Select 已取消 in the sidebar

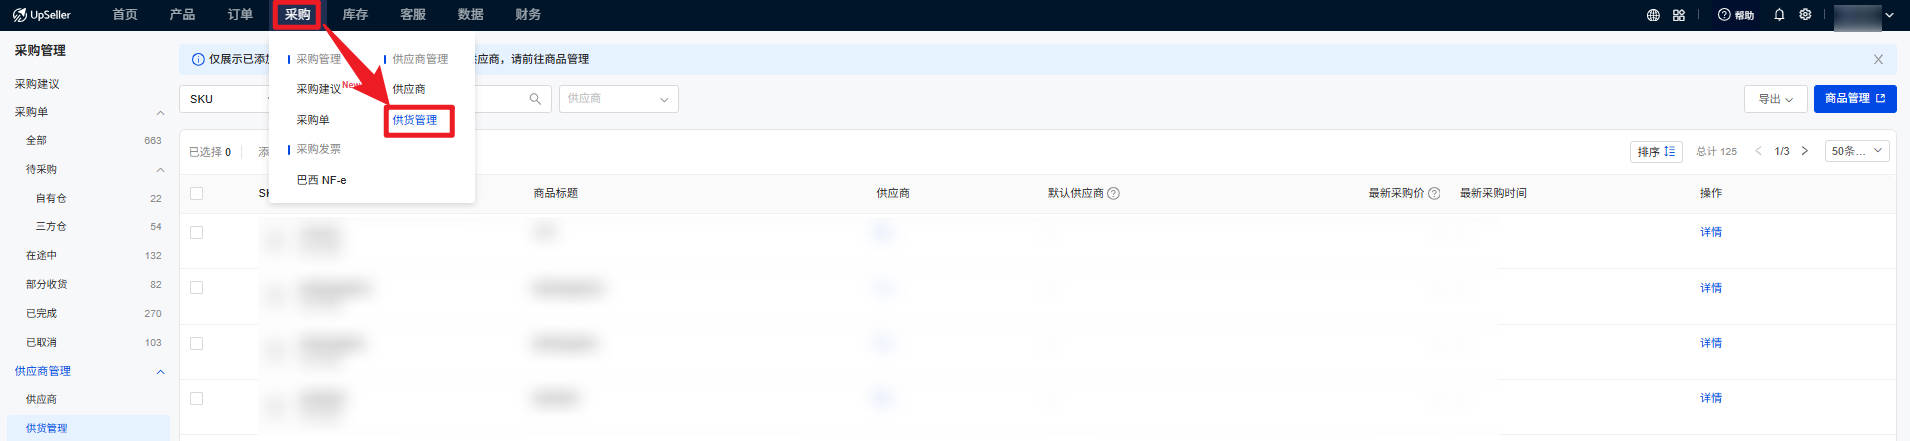41,343
